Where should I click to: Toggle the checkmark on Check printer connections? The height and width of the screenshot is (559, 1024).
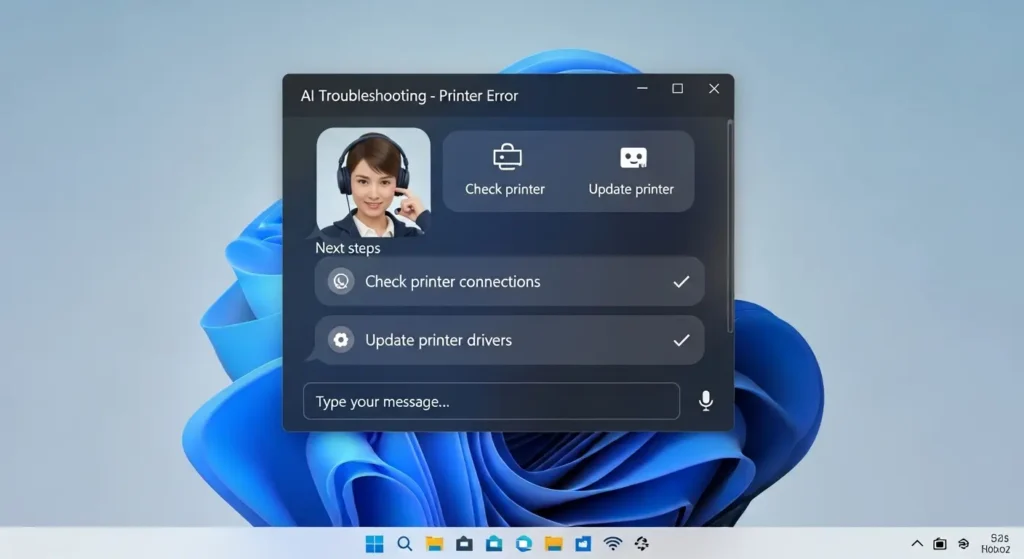coord(681,281)
